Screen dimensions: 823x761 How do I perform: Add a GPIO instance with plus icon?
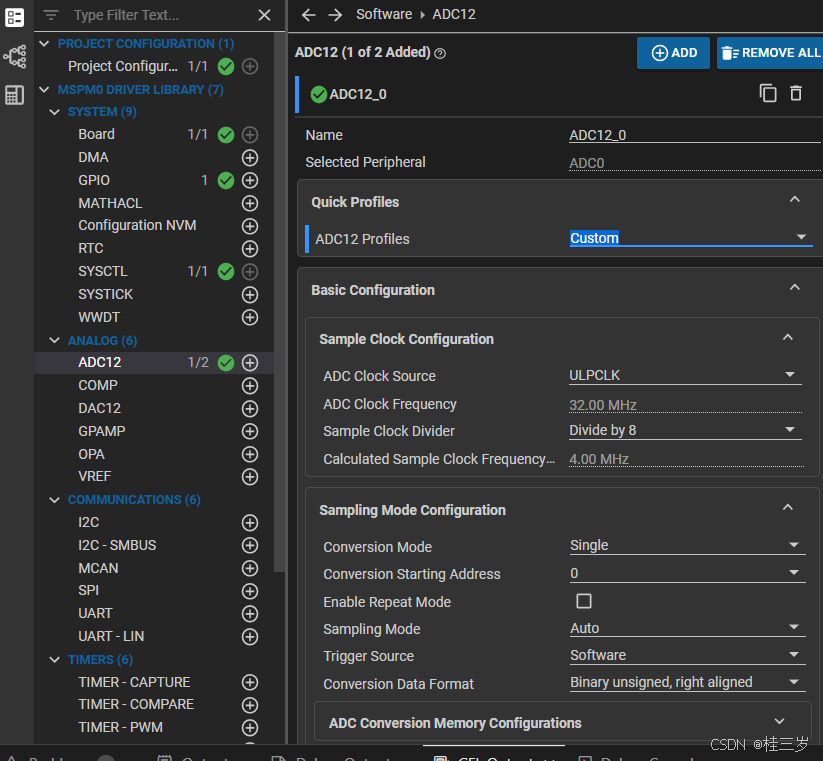tap(250, 181)
